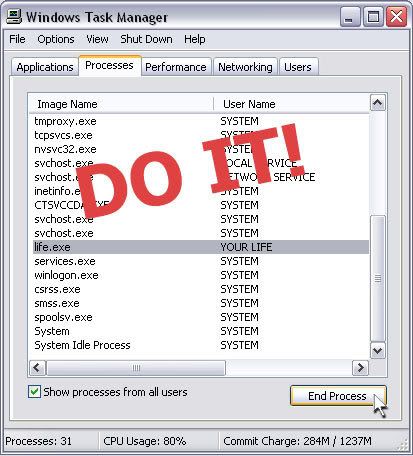
Task: Expand the View menu
Action: 97,39
